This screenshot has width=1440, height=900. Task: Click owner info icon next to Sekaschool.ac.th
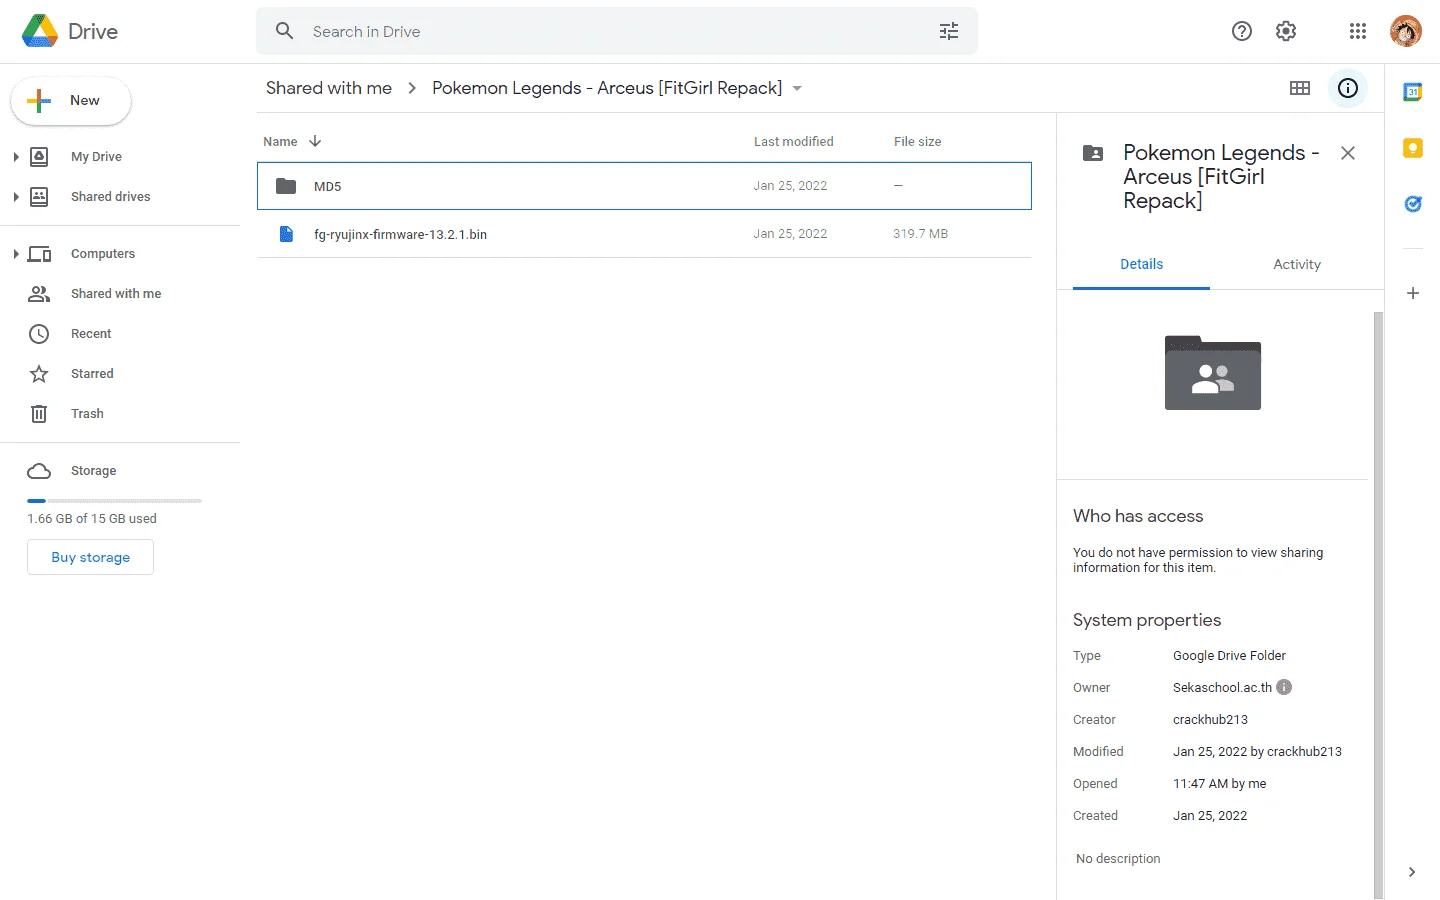[x=1285, y=687]
